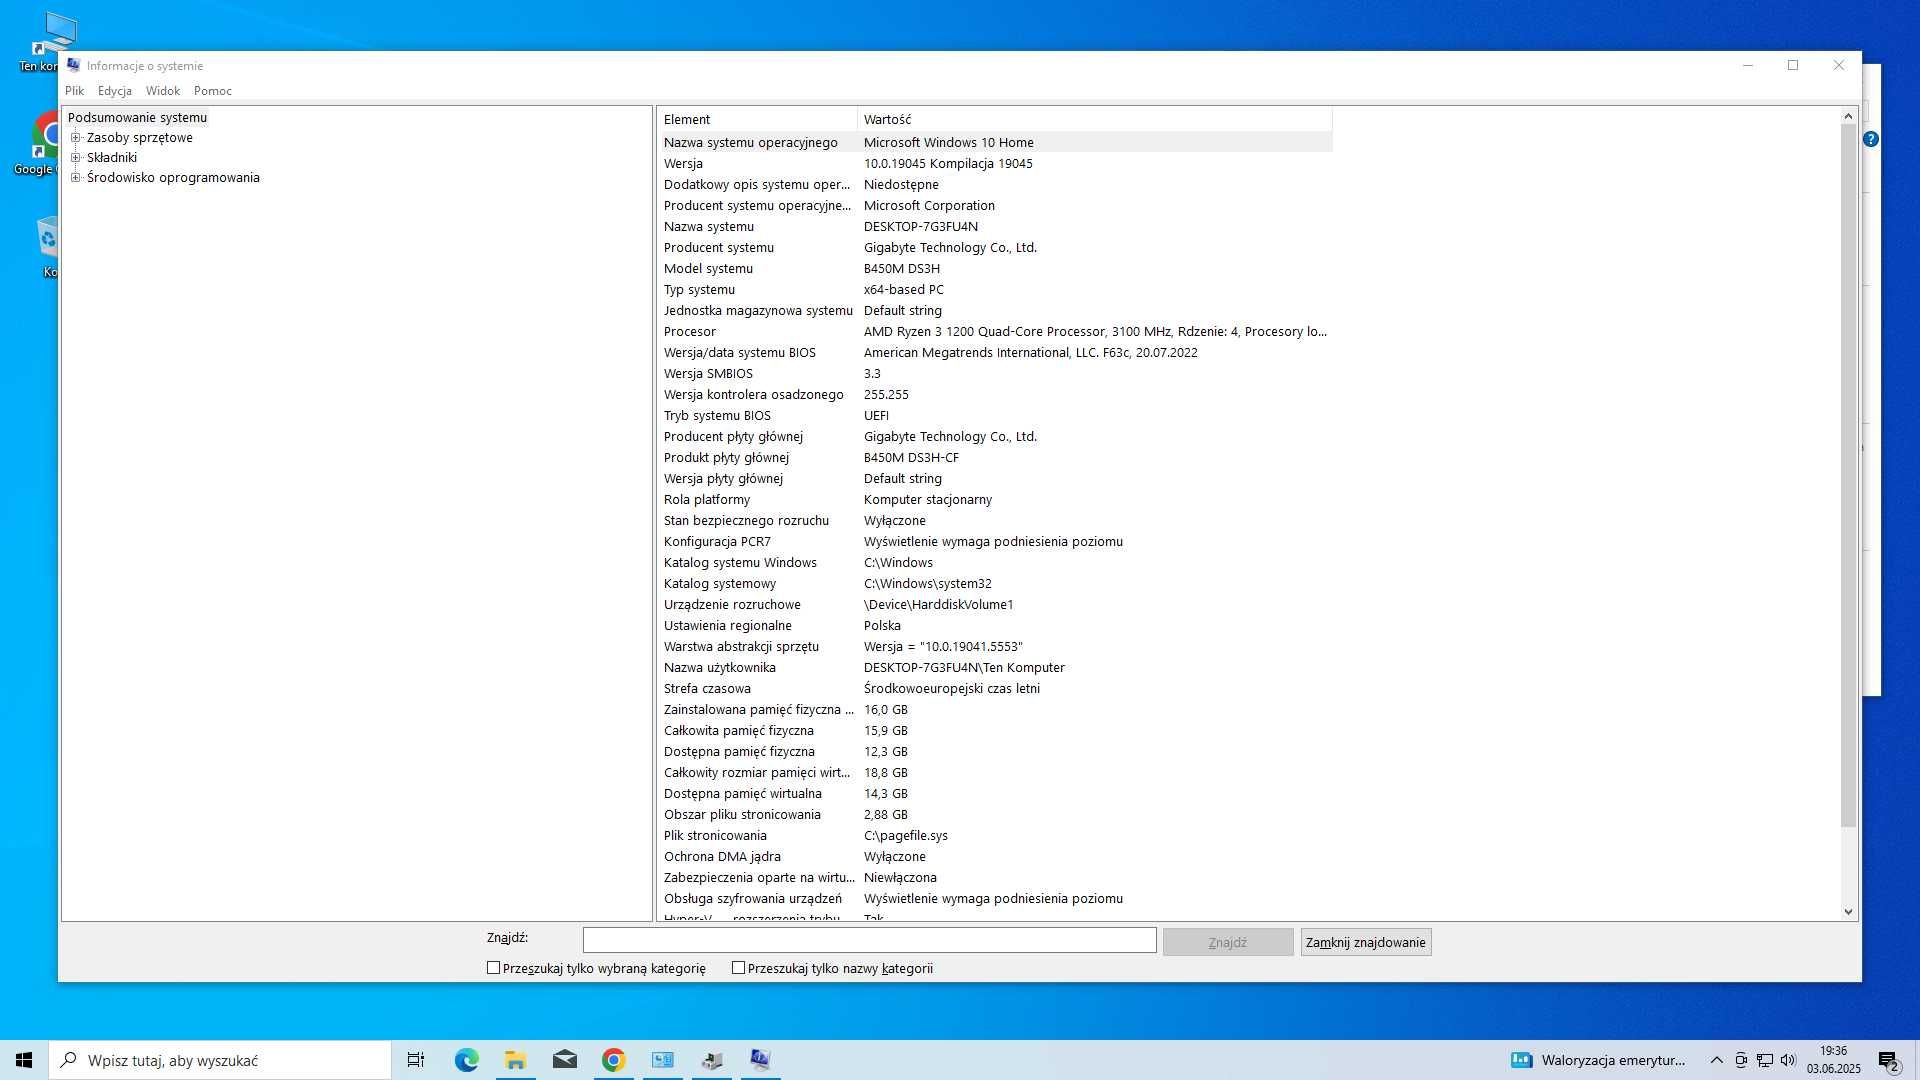Click scrollbar up arrow in details pane
This screenshot has width=1920, height=1080.
click(1848, 116)
